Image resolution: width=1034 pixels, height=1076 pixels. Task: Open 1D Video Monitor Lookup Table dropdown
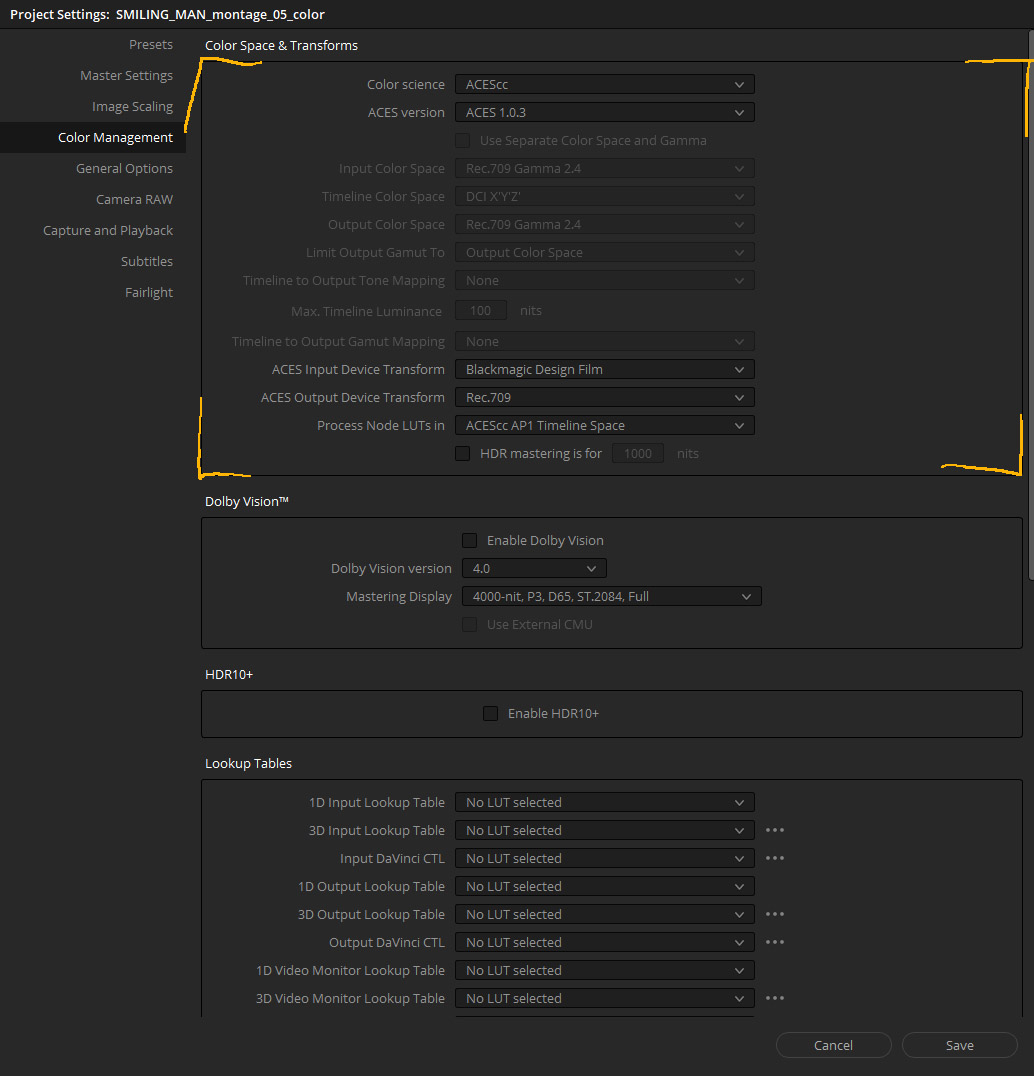604,970
